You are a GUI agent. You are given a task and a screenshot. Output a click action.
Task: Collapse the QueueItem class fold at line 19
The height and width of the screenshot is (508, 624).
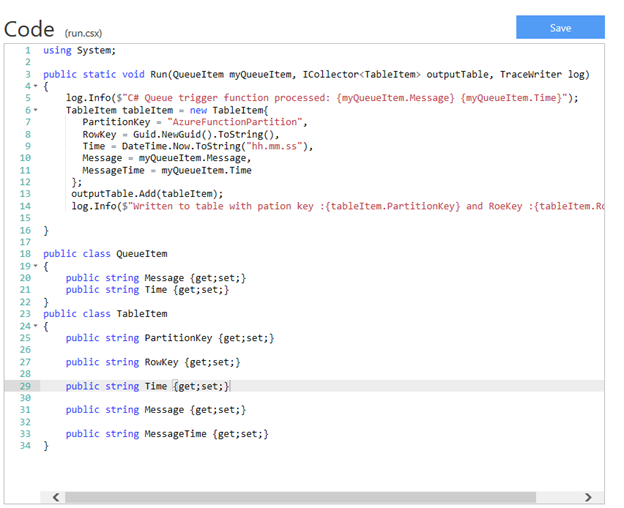(x=36, y=266)
